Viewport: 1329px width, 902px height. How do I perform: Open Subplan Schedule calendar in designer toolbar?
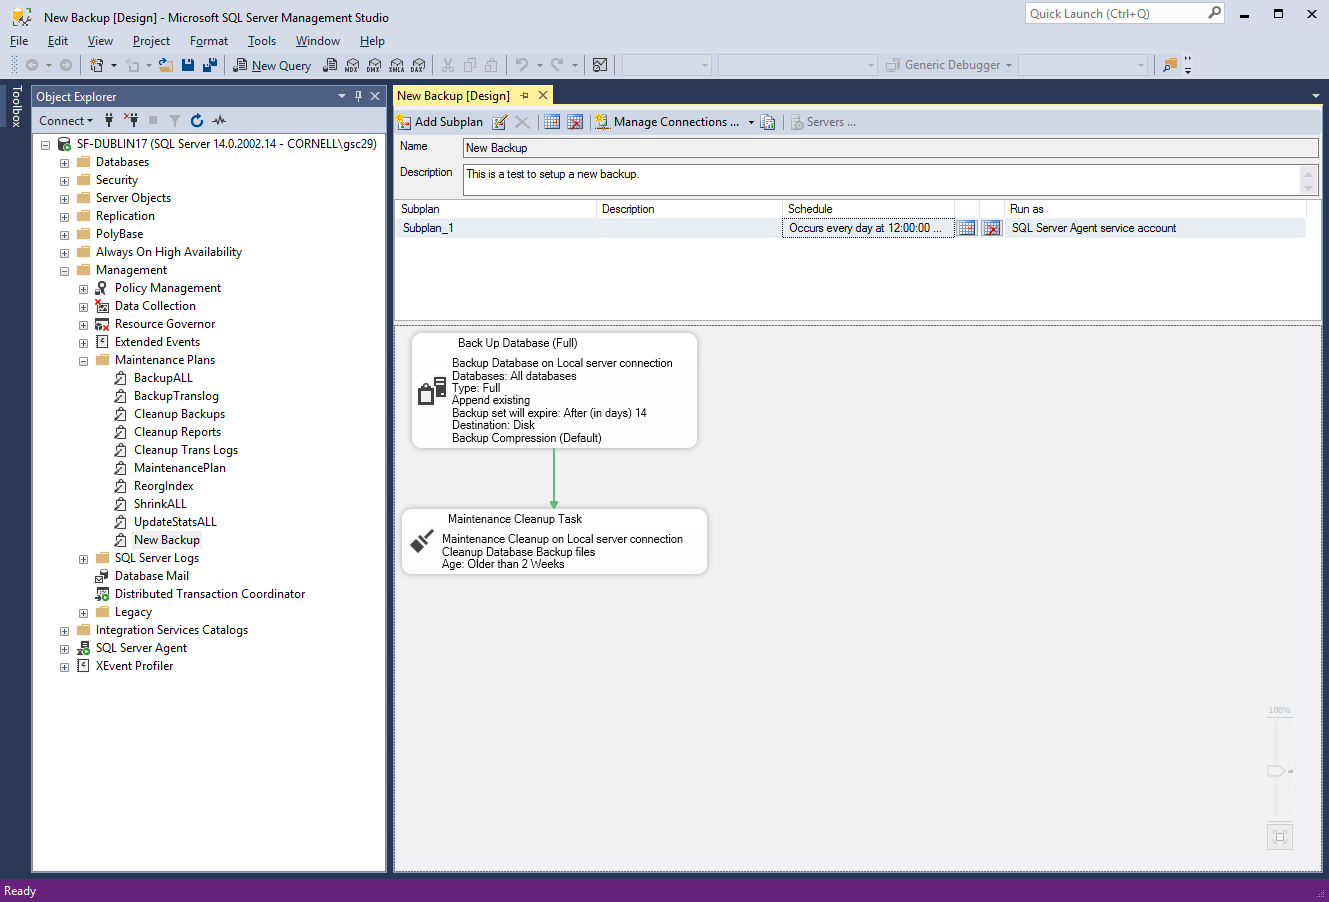point(552,122)
